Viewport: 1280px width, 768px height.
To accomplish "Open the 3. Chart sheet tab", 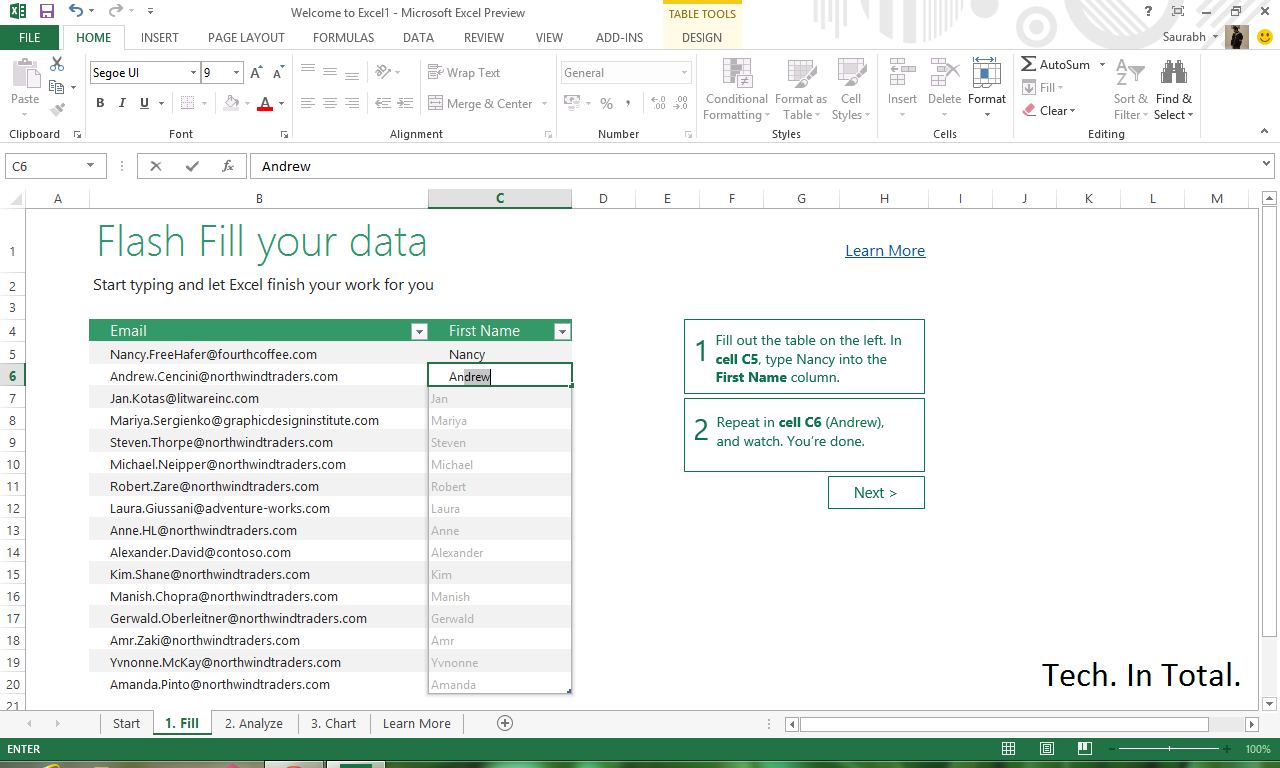I will pyautogui.click(x=333, y=722).
